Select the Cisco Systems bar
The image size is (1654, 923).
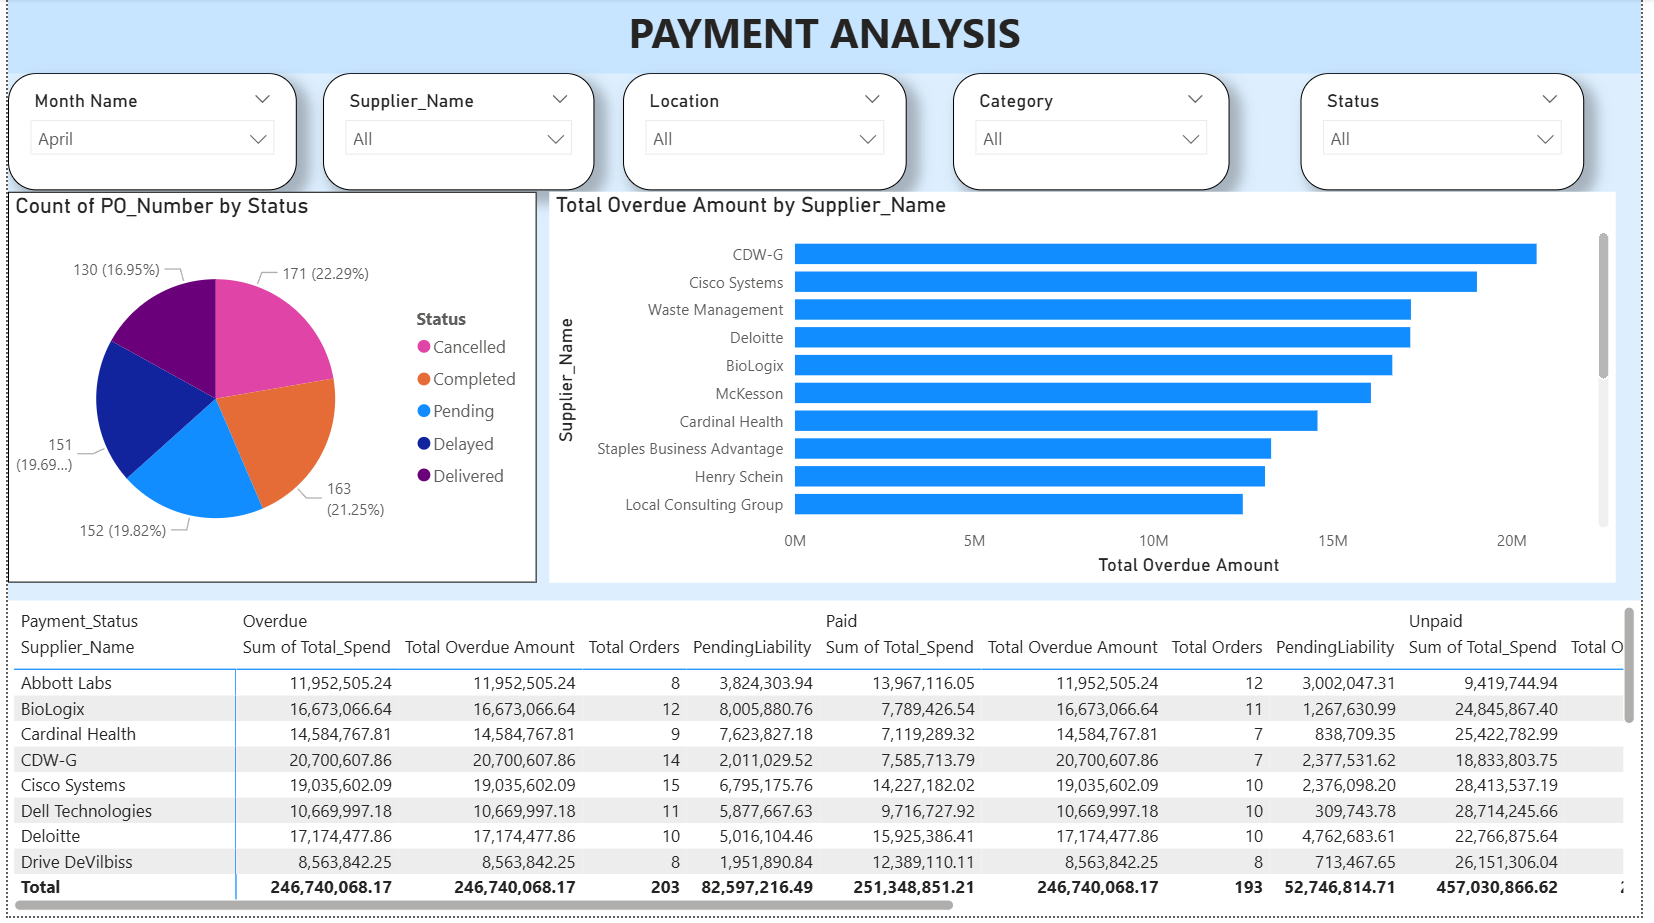coord(1136,282)
